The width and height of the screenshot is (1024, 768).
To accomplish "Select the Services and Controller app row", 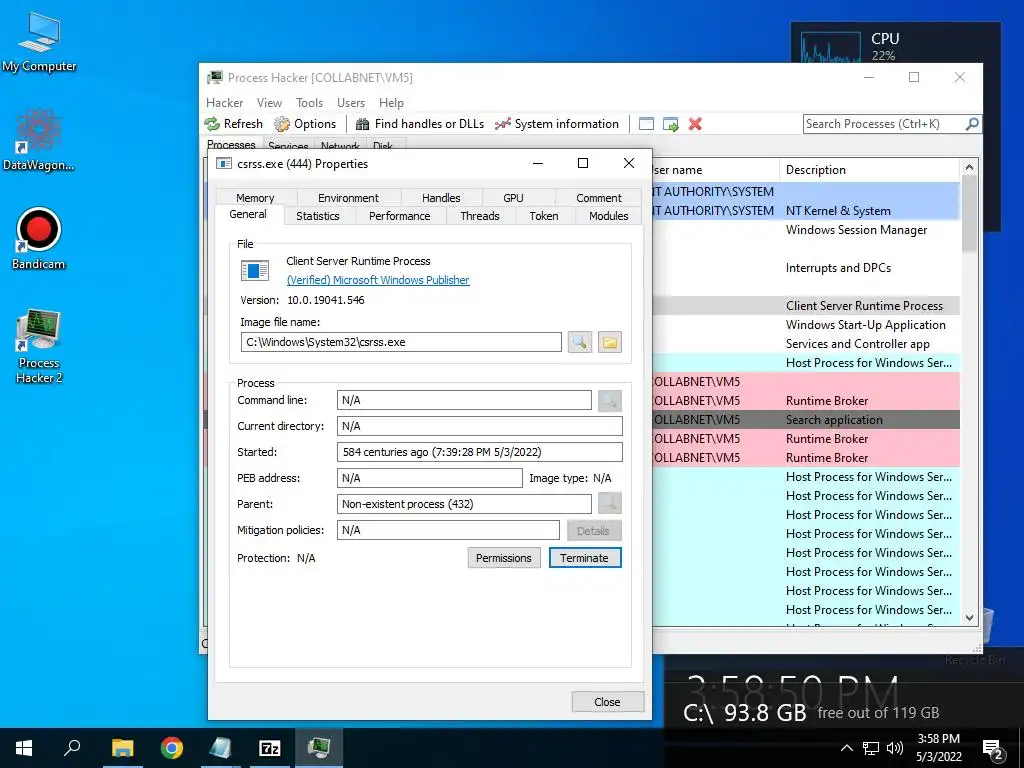I will tap(805, 344).
